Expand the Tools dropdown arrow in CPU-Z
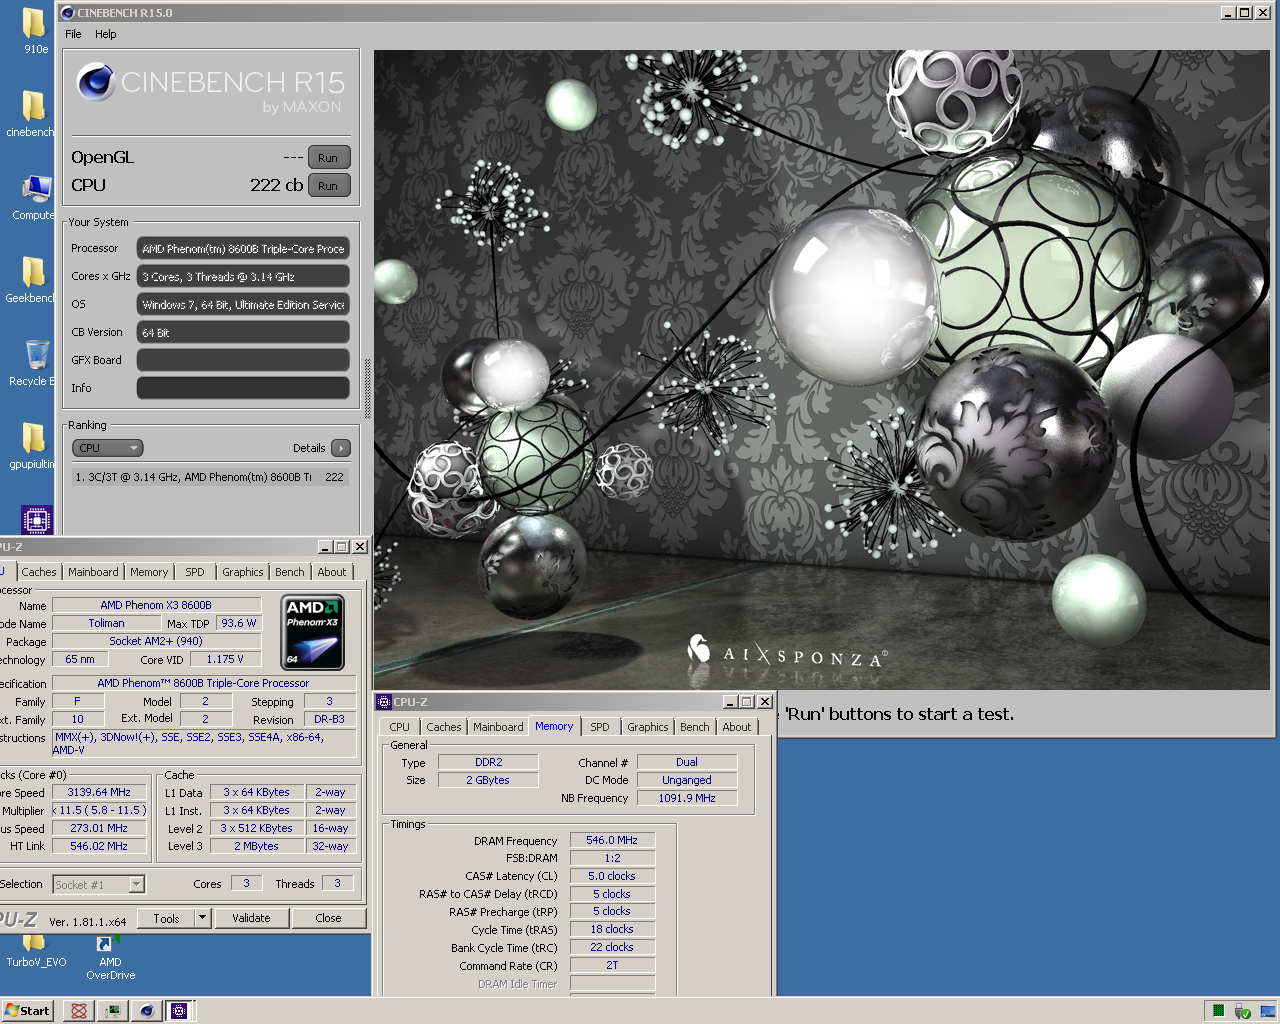1280x1024 pixels. [x=202, y=918]
